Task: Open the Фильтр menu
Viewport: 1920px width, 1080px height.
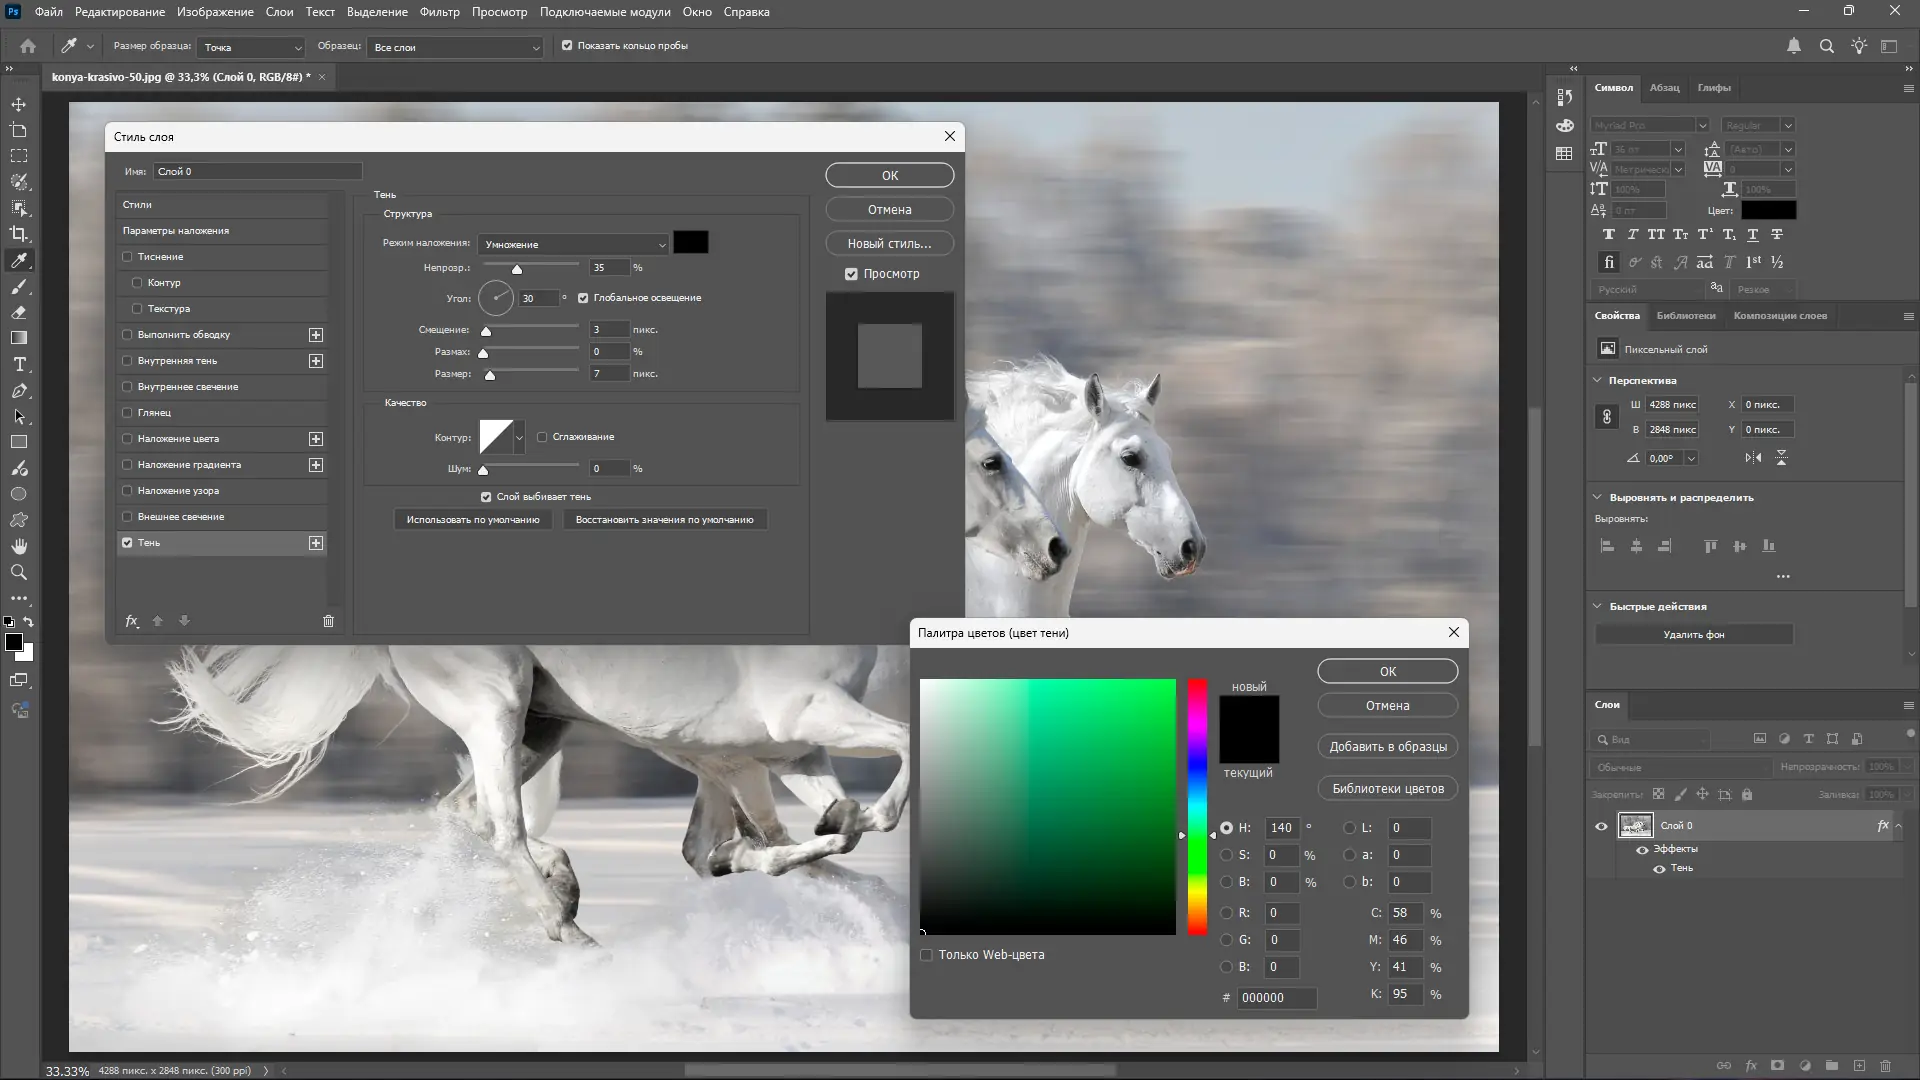Action: tap(438, 12)
